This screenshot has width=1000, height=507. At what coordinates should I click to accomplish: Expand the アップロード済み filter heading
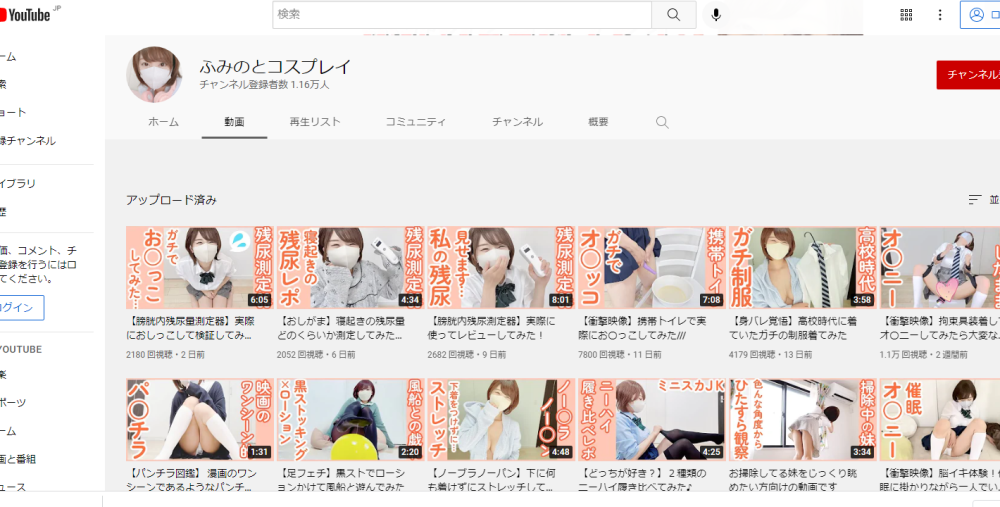coord(171,200)
